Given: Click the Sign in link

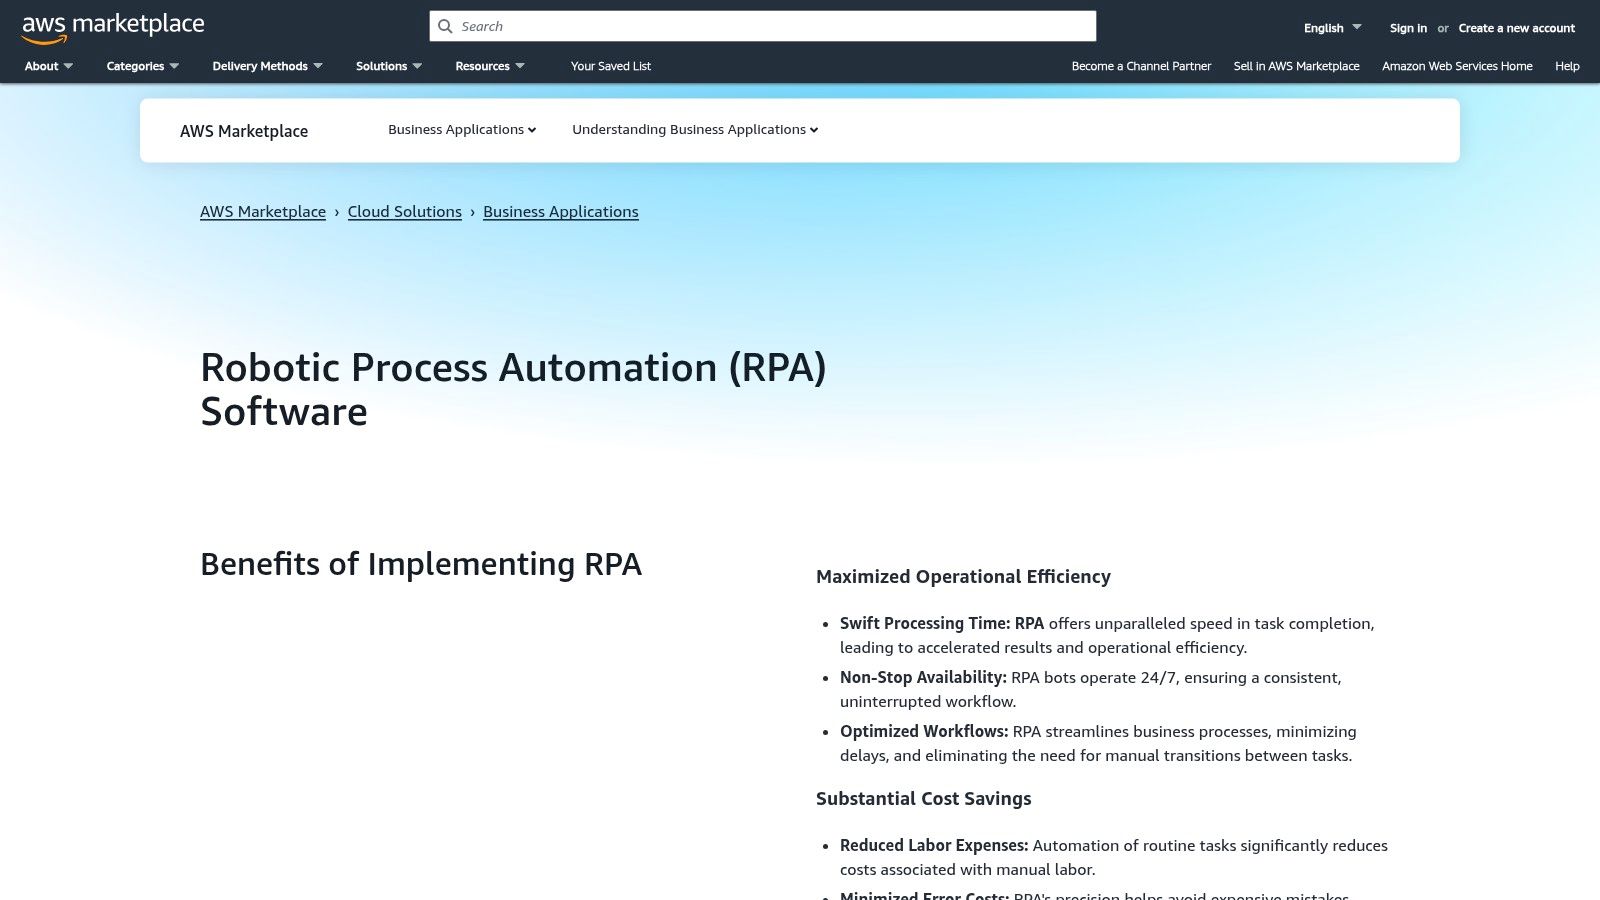Looking at the screenshot, I should 1408,28.
